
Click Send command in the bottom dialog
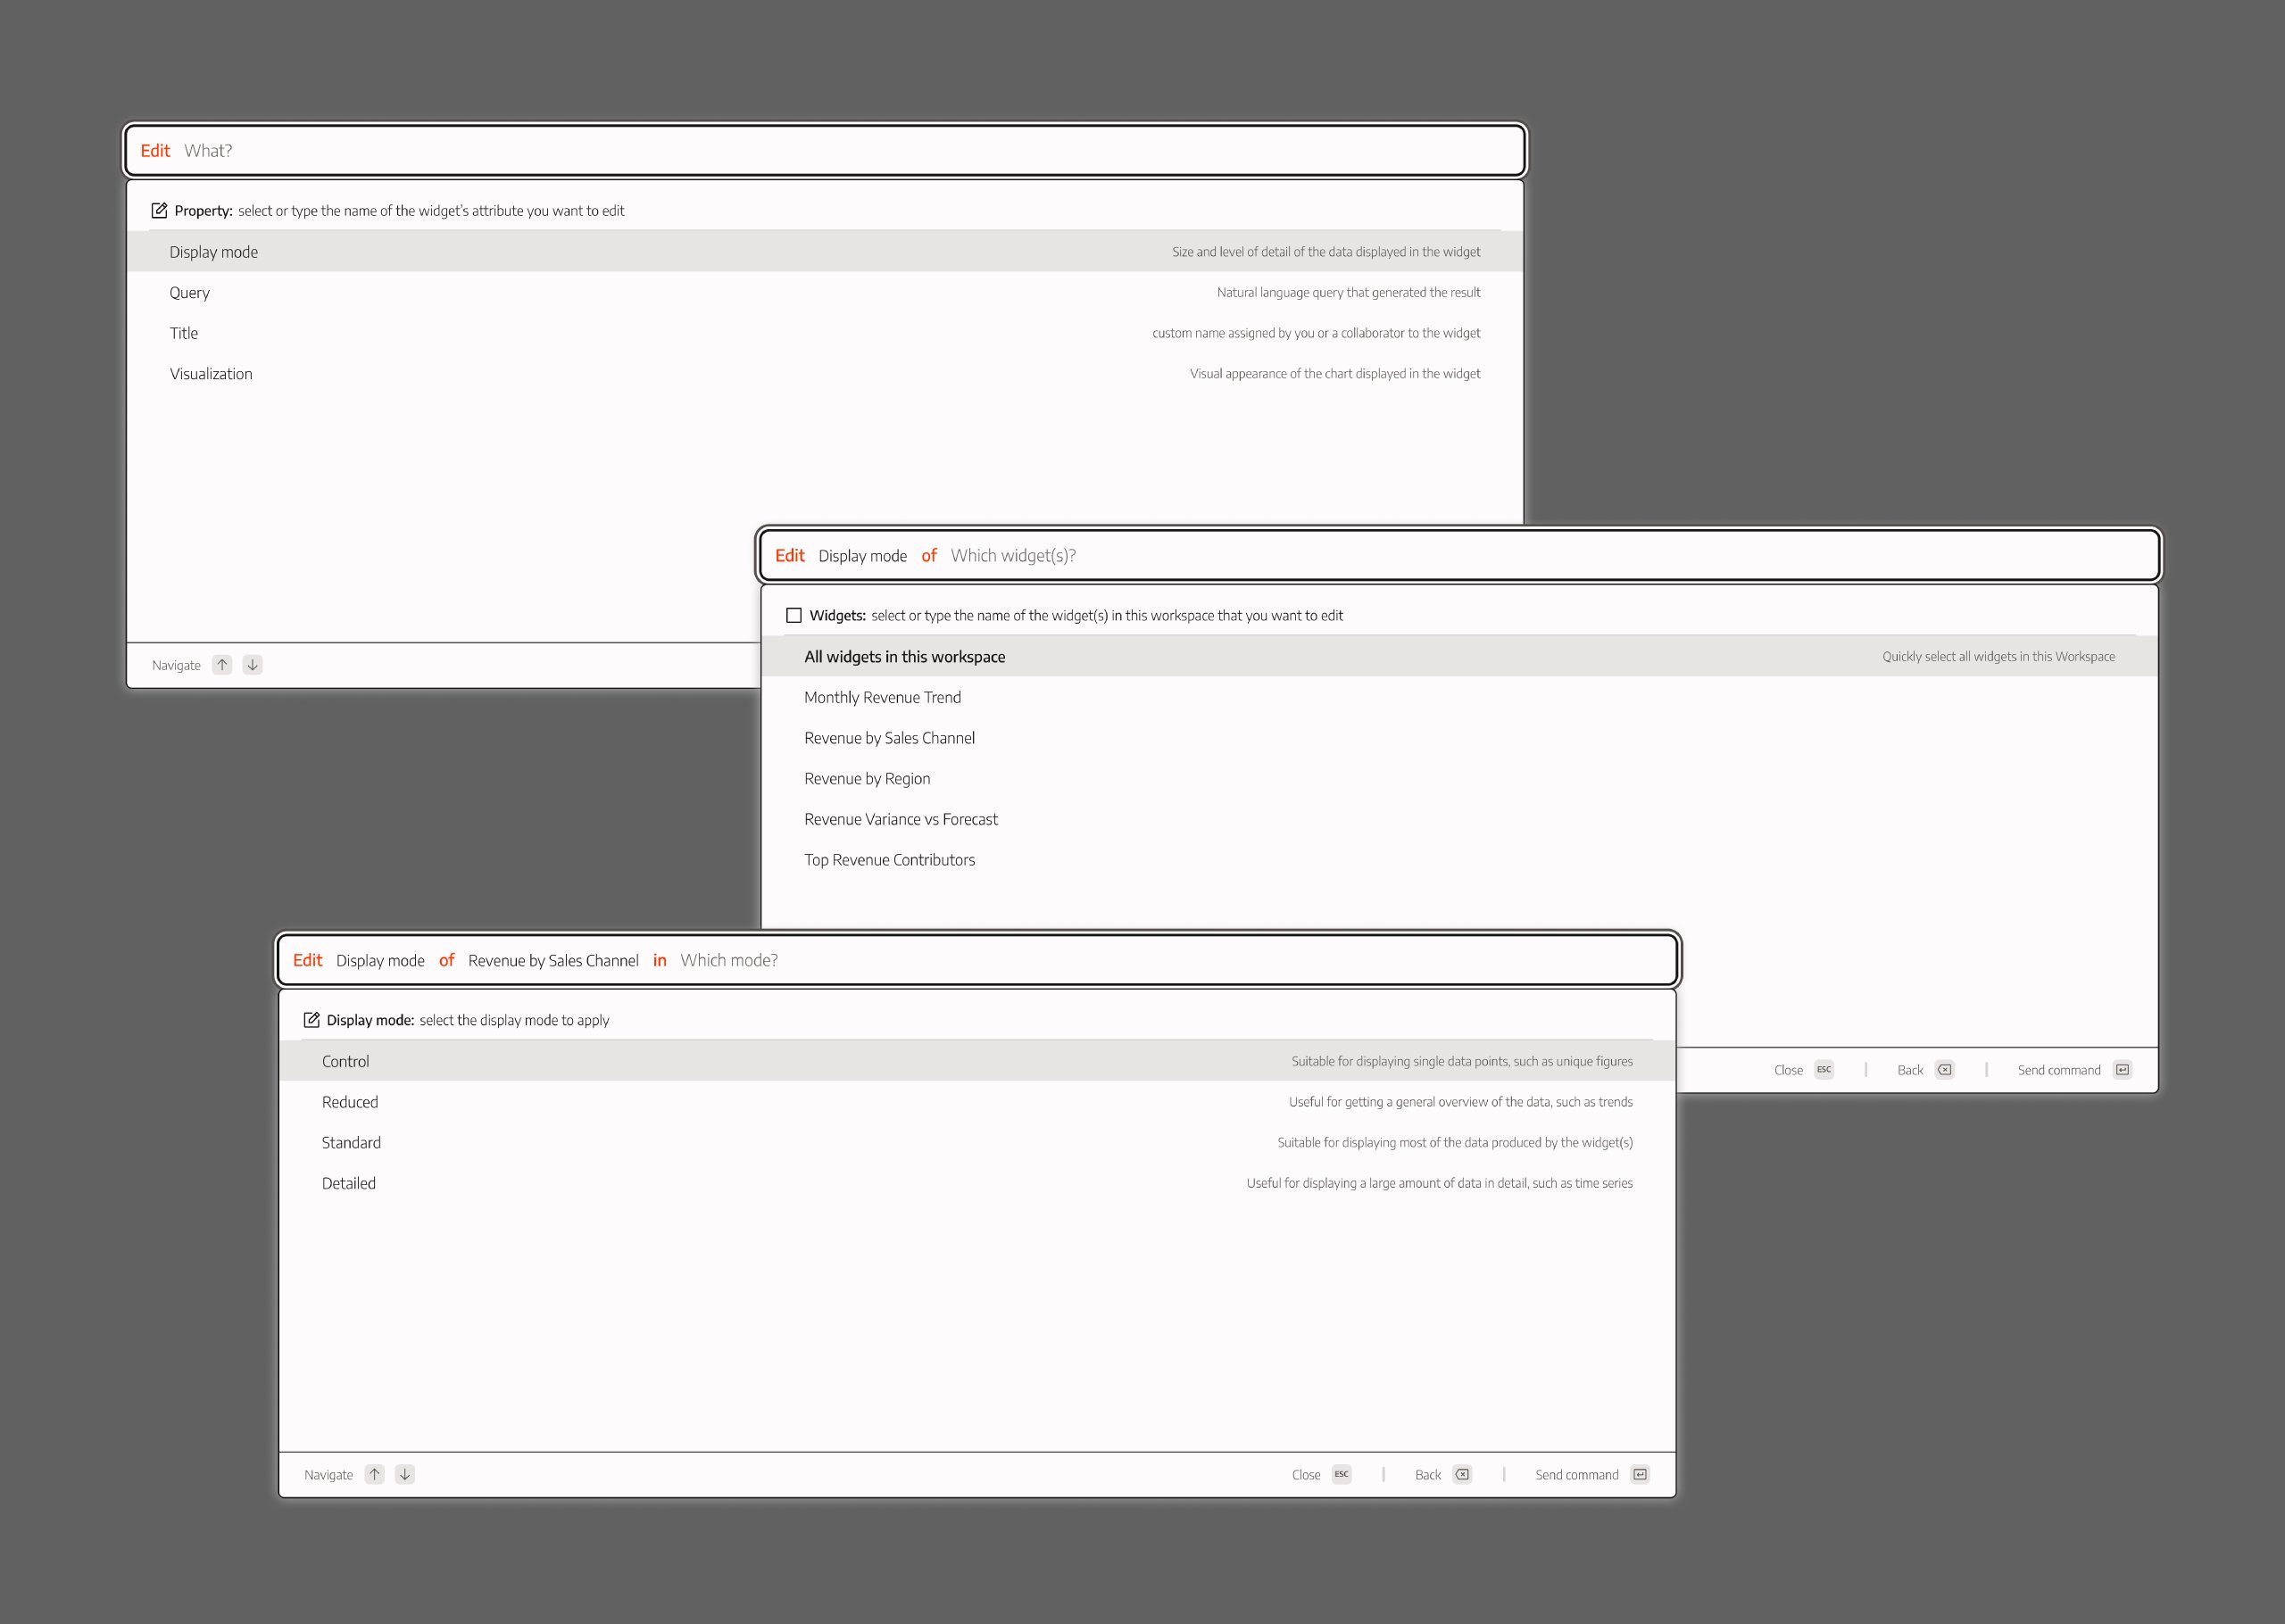tap(1577, 1474)
